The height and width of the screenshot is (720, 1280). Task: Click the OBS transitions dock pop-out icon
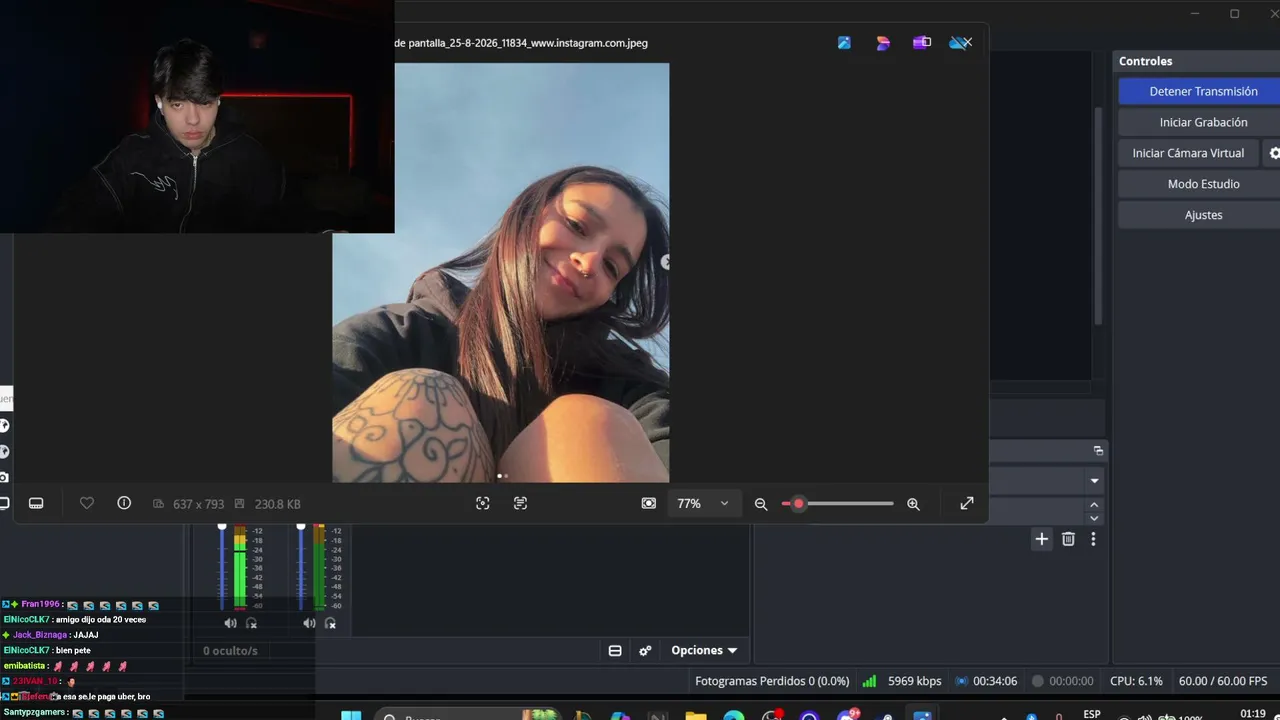coord(1098,451)
